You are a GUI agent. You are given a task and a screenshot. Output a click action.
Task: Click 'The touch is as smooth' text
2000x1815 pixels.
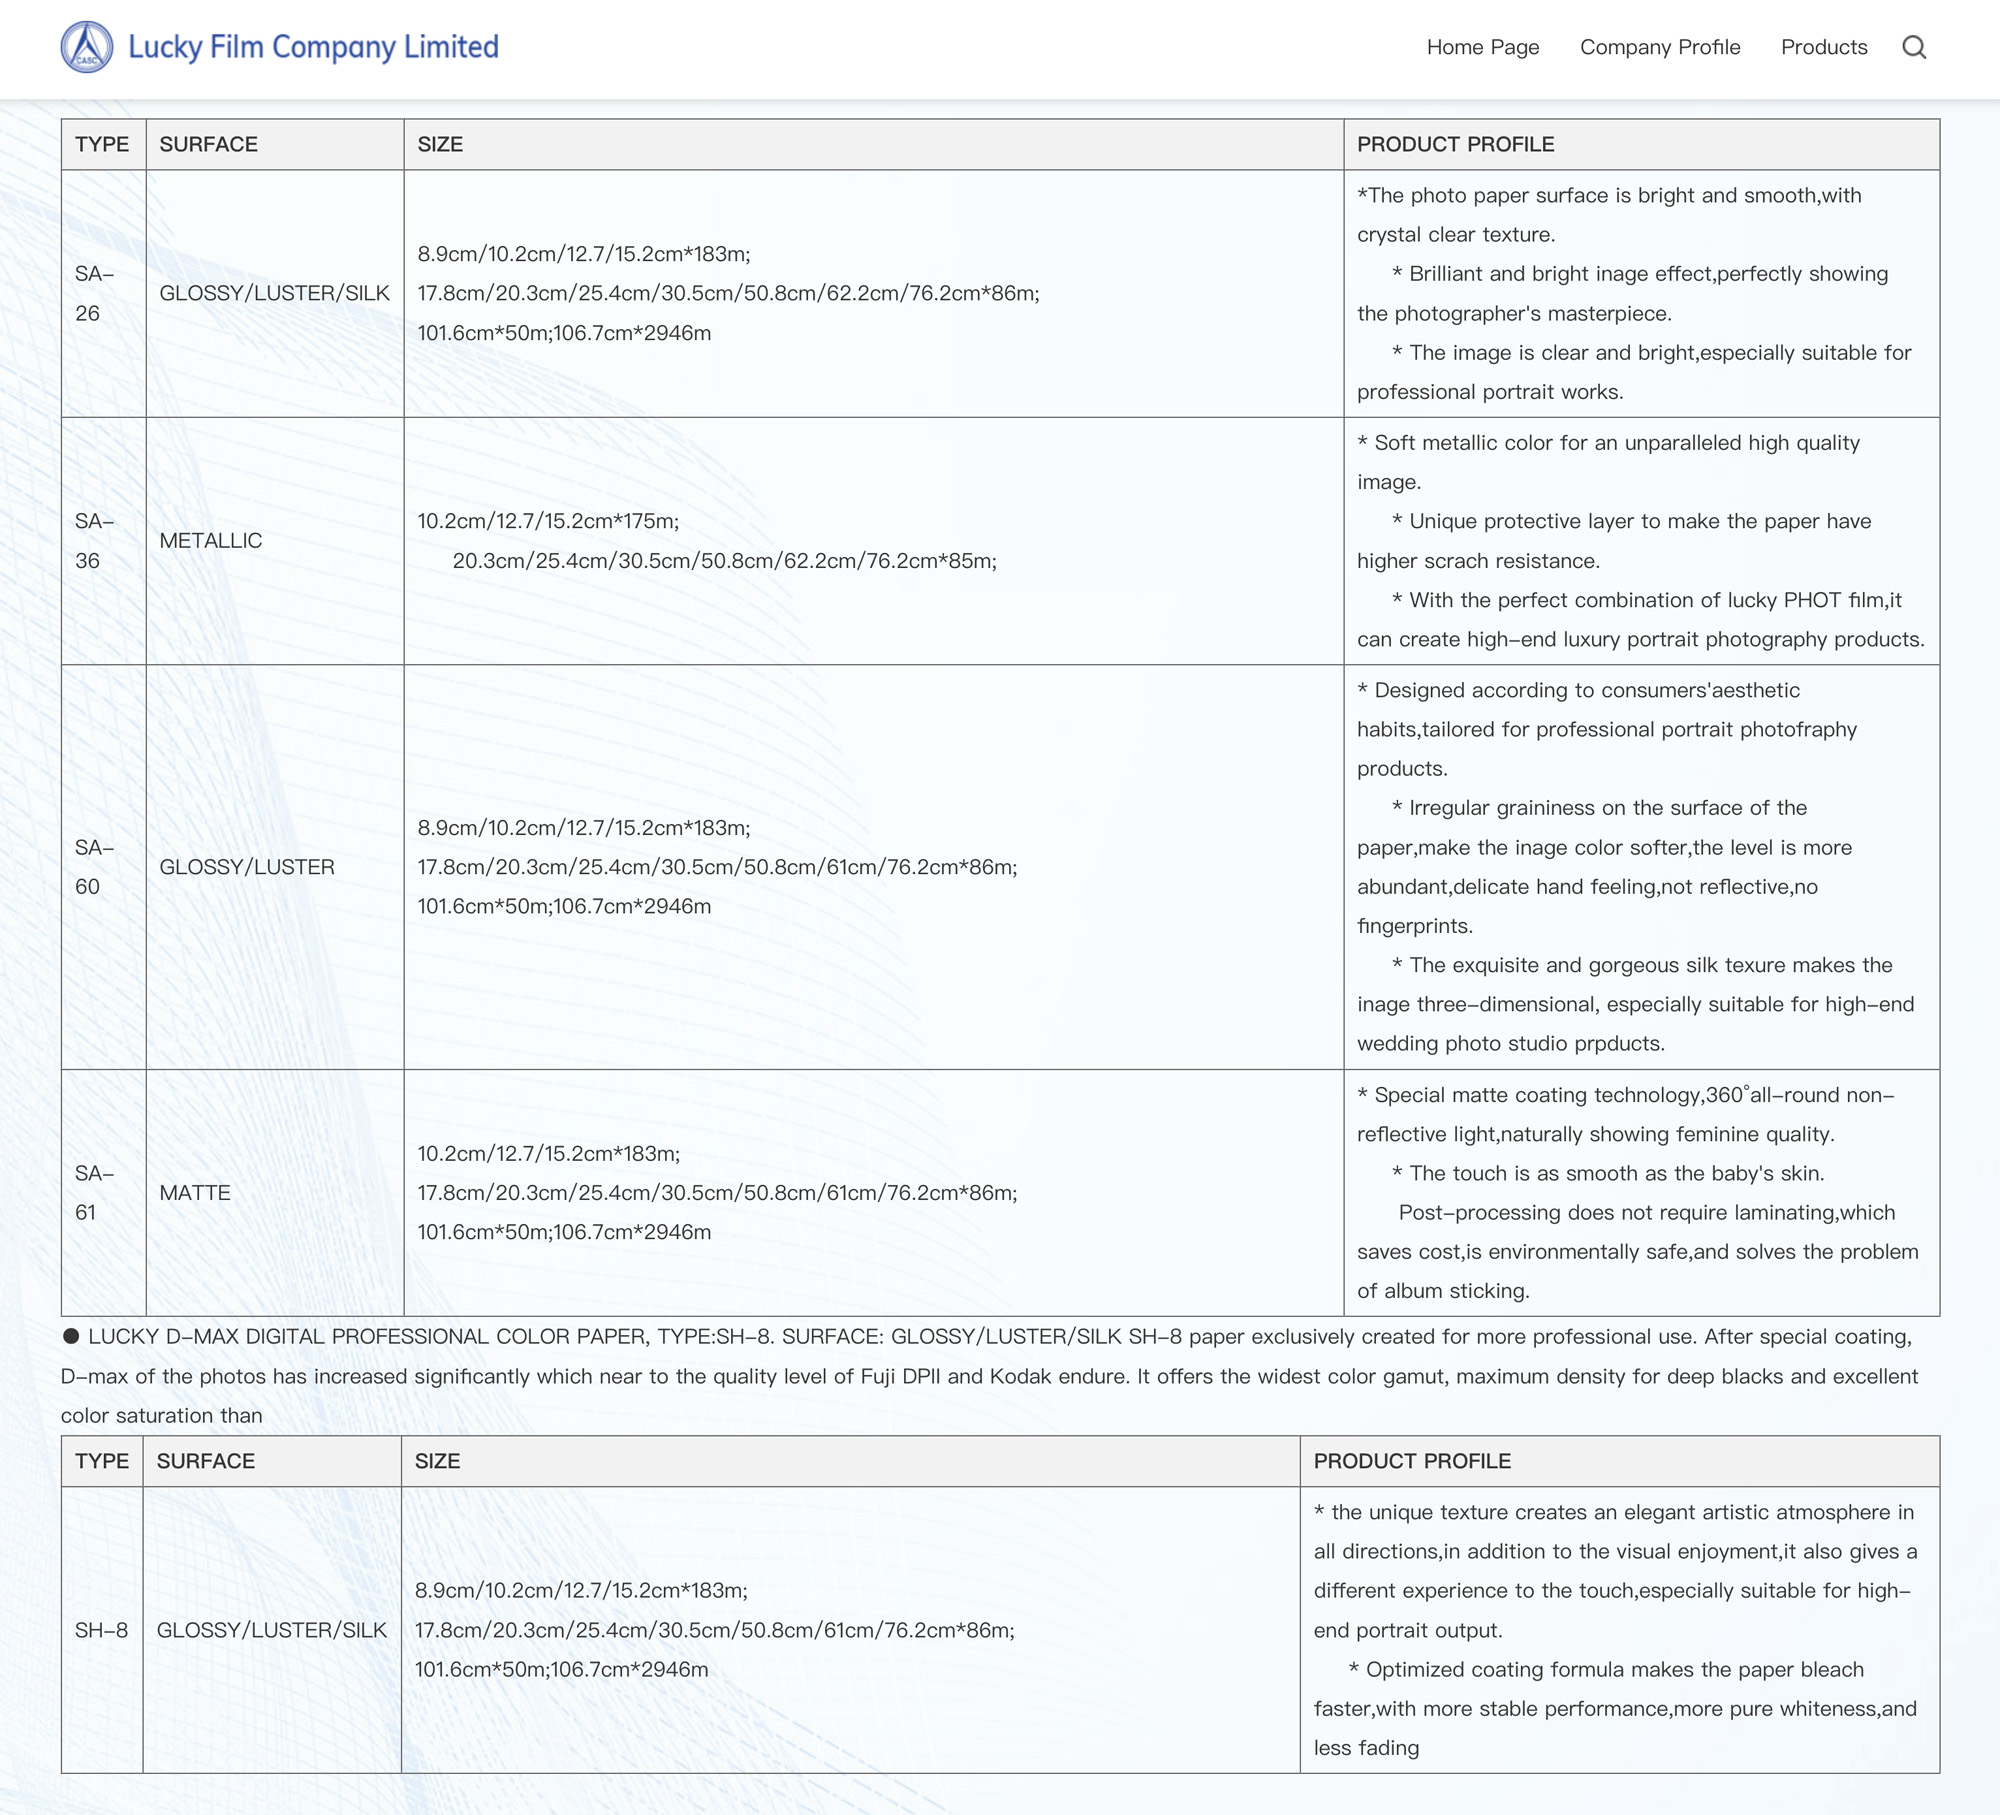point(1608,1173)
